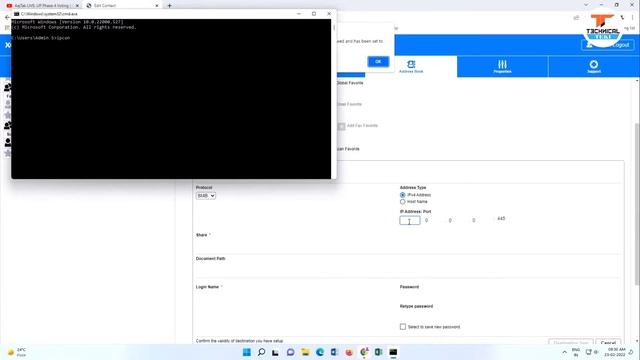Enable Select to save new password checkbox
Screen dimensions: 640x360
(403, 327)
